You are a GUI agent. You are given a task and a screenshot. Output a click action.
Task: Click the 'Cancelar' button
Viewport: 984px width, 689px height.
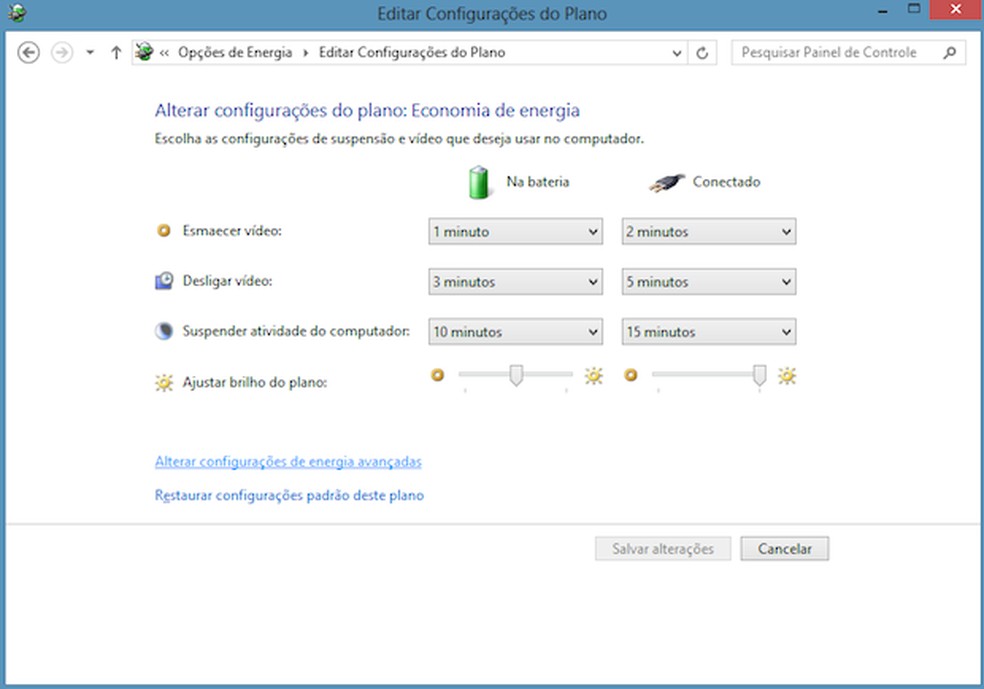(784, 549)
